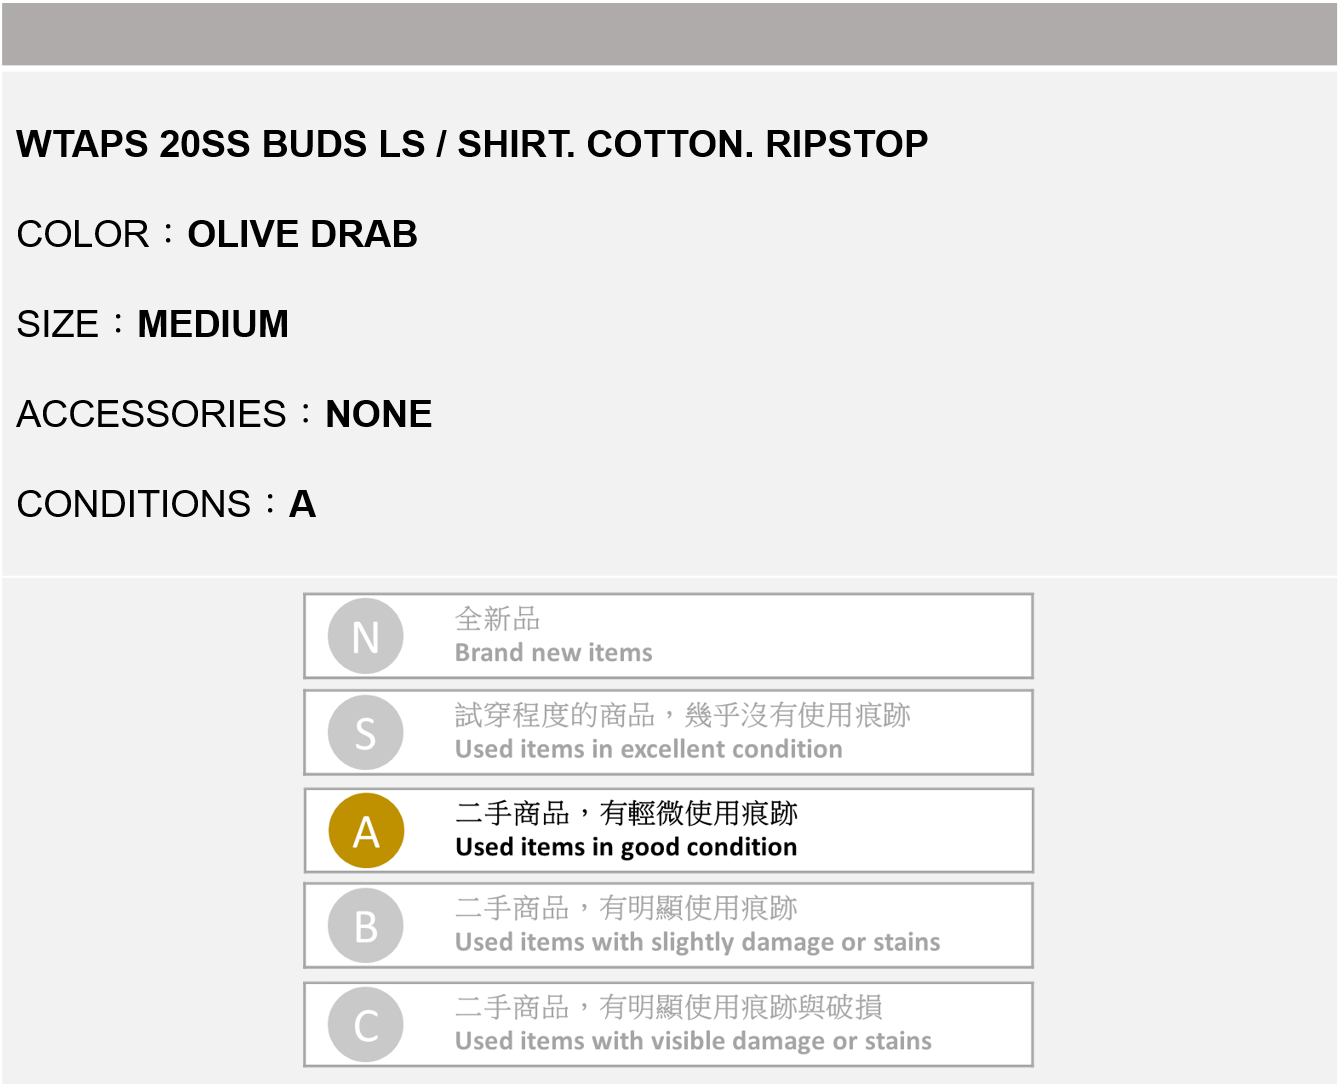Select the MEDIUM size value
The width and height of the screenshot is (1343, 1088).
(213, 324)
